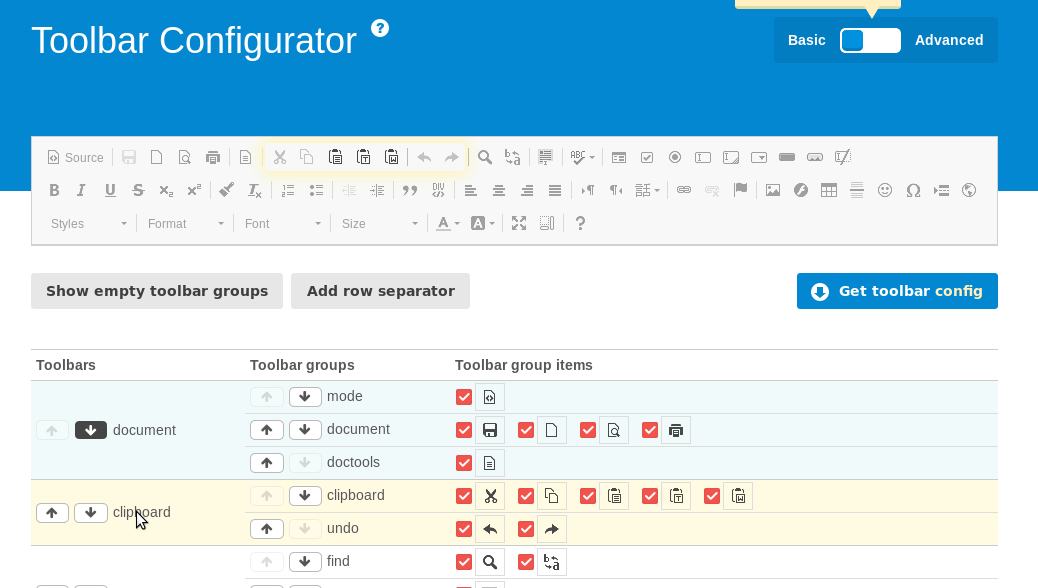The width and height of the screenshot is (1038, 588).
Task: Uncheck the Cut item checkbox
Action: pos(464,496)
